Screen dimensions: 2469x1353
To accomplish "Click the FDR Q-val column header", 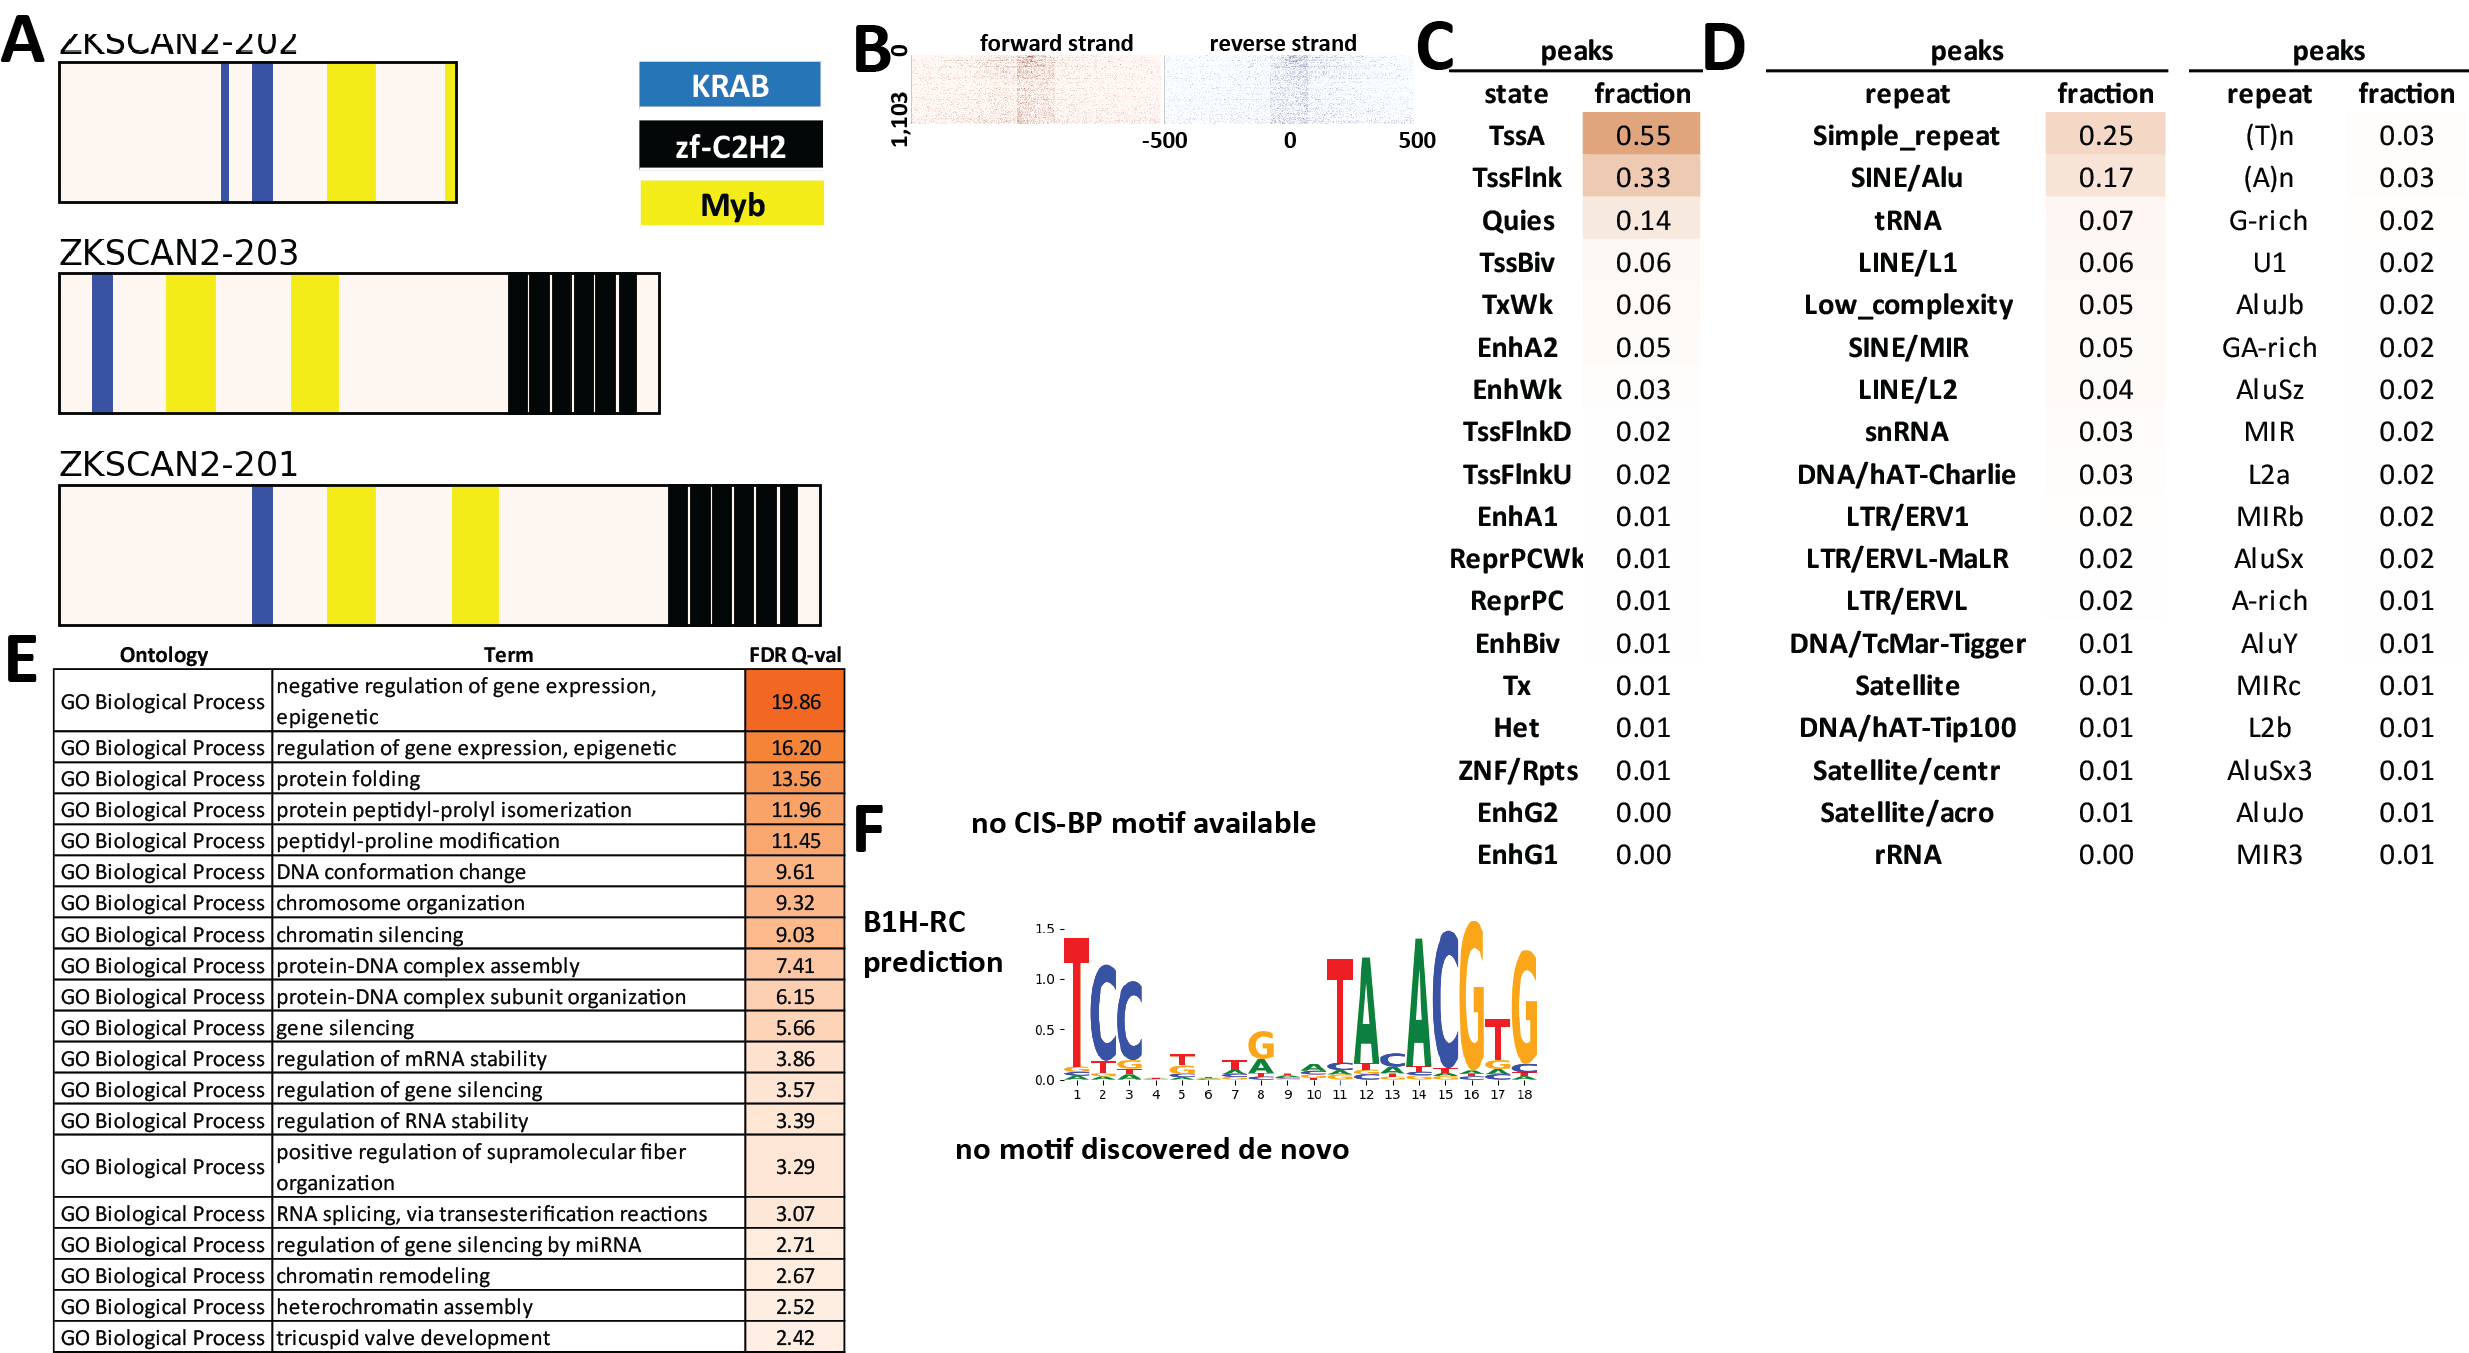I will coord(795,655).
